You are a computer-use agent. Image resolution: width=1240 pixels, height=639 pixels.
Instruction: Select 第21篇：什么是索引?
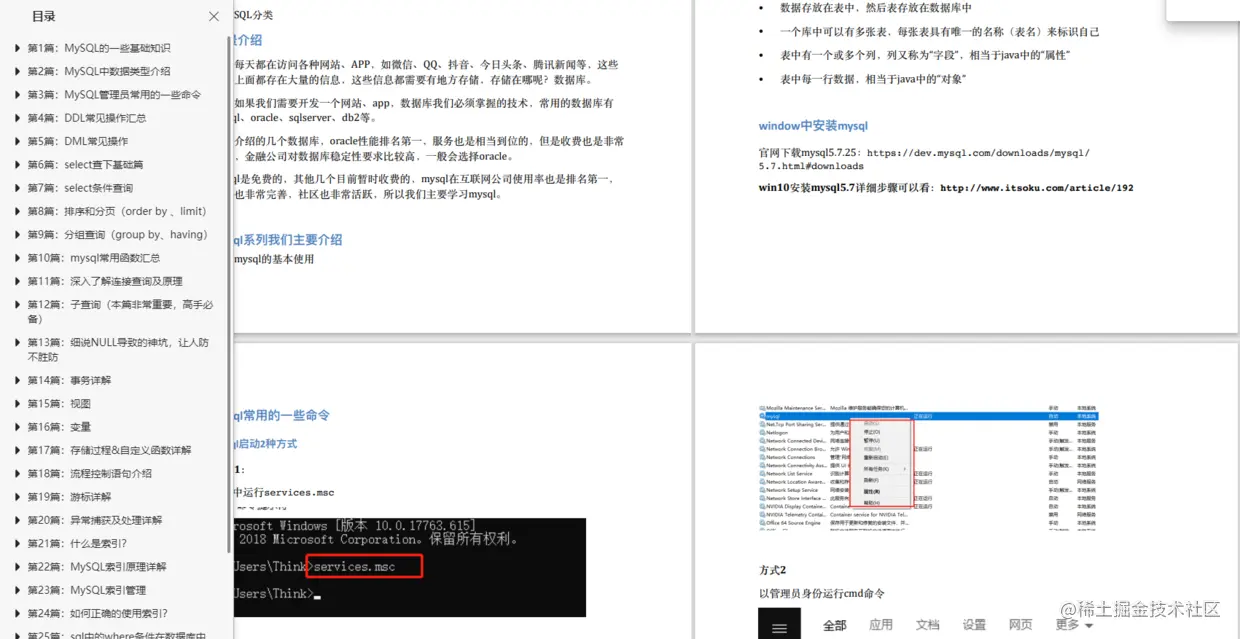[77, 544]
